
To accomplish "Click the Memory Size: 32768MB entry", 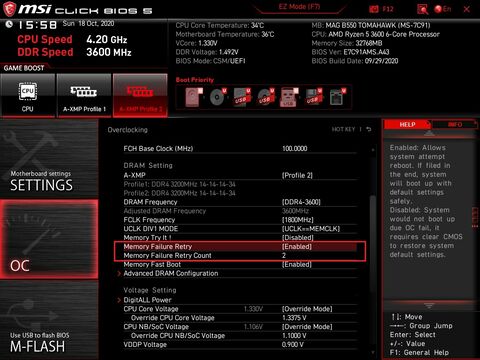I will click(x=347, y=43).
